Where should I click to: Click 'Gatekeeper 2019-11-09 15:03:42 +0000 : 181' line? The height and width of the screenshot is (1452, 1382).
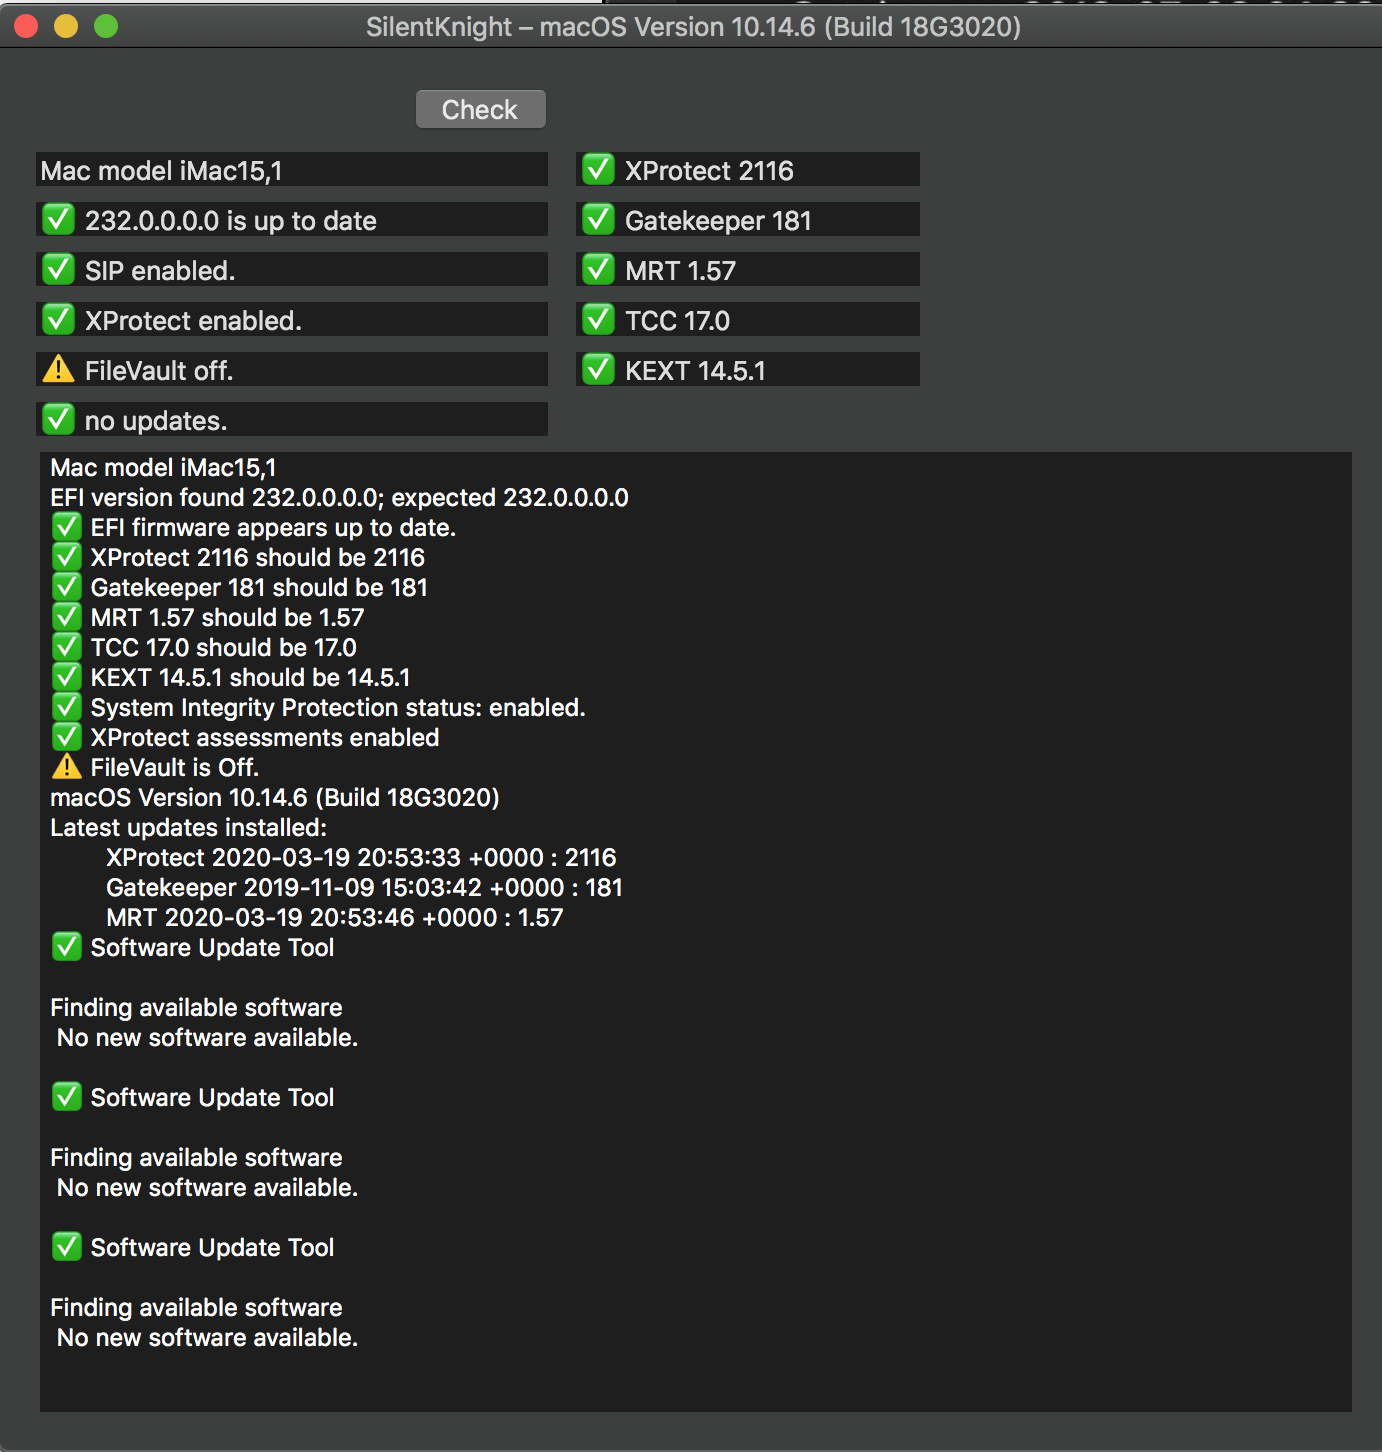pos(364,887)
